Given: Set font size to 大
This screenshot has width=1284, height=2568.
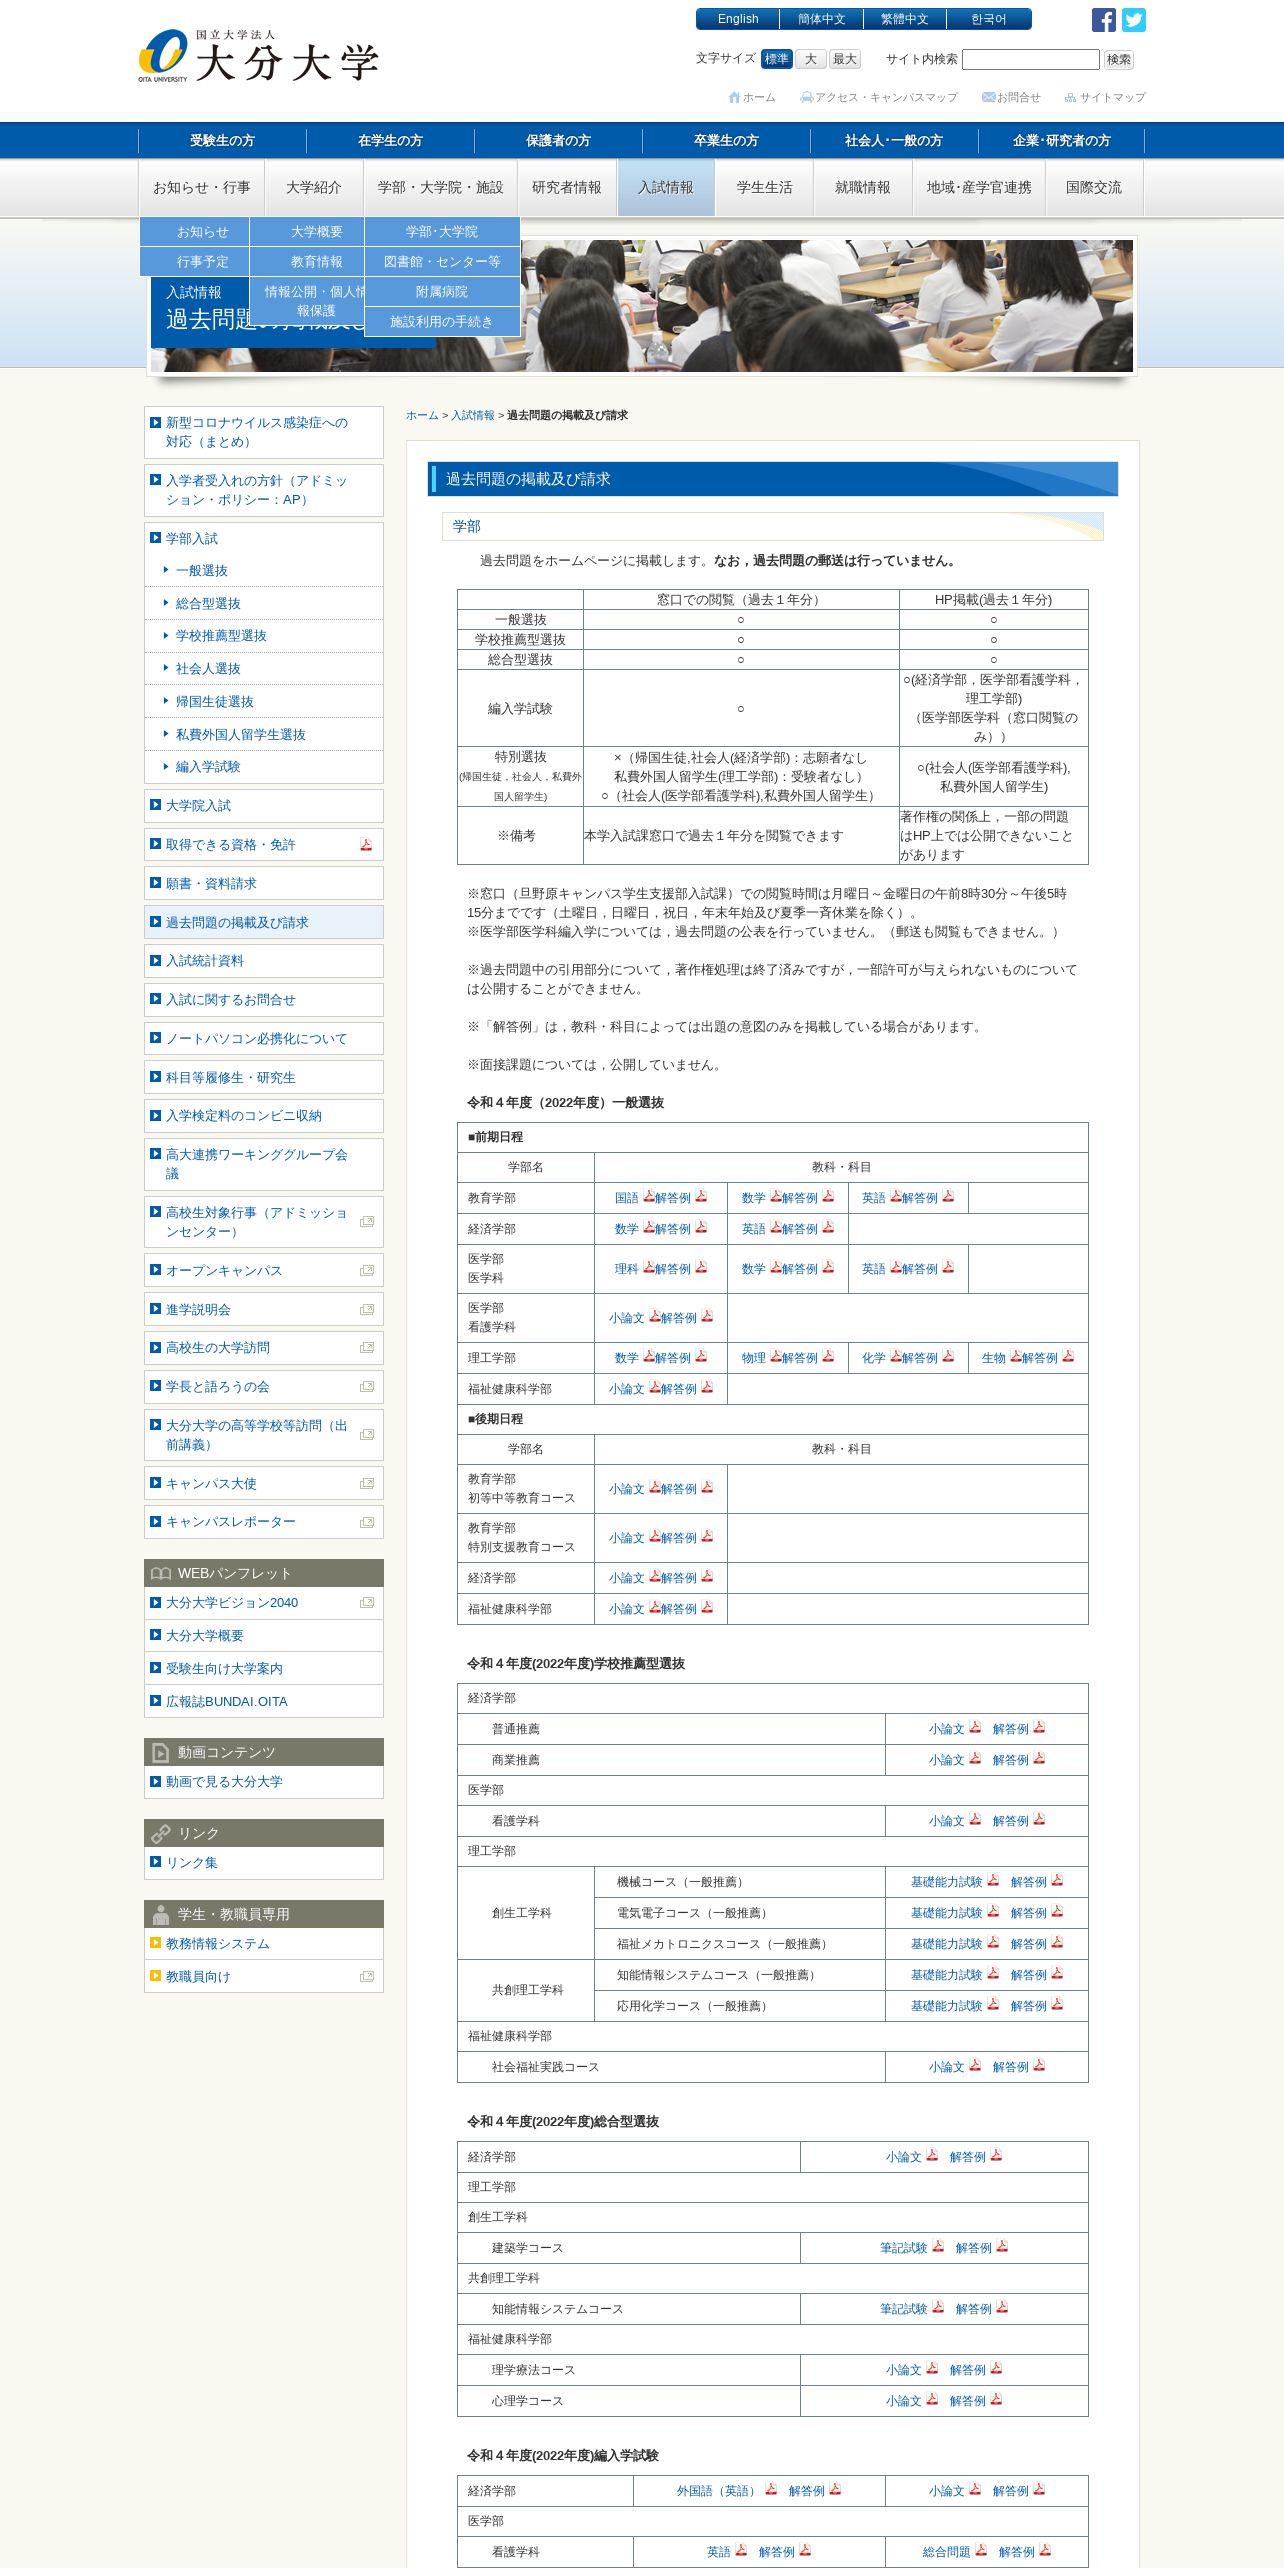Looking at the screenshot, I should [811, 59].
